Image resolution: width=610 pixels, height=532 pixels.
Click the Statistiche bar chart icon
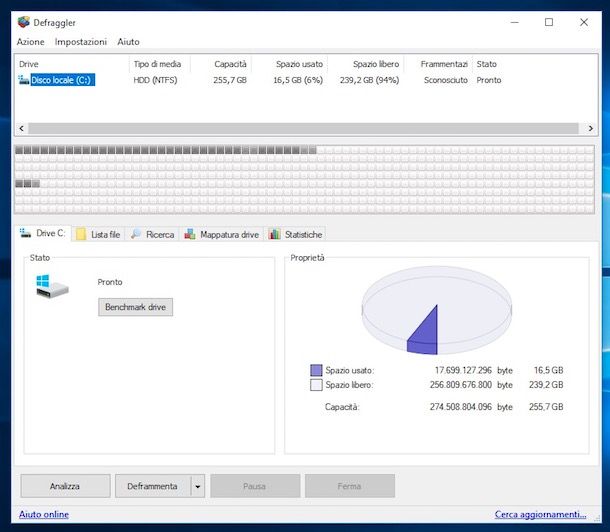274,234
